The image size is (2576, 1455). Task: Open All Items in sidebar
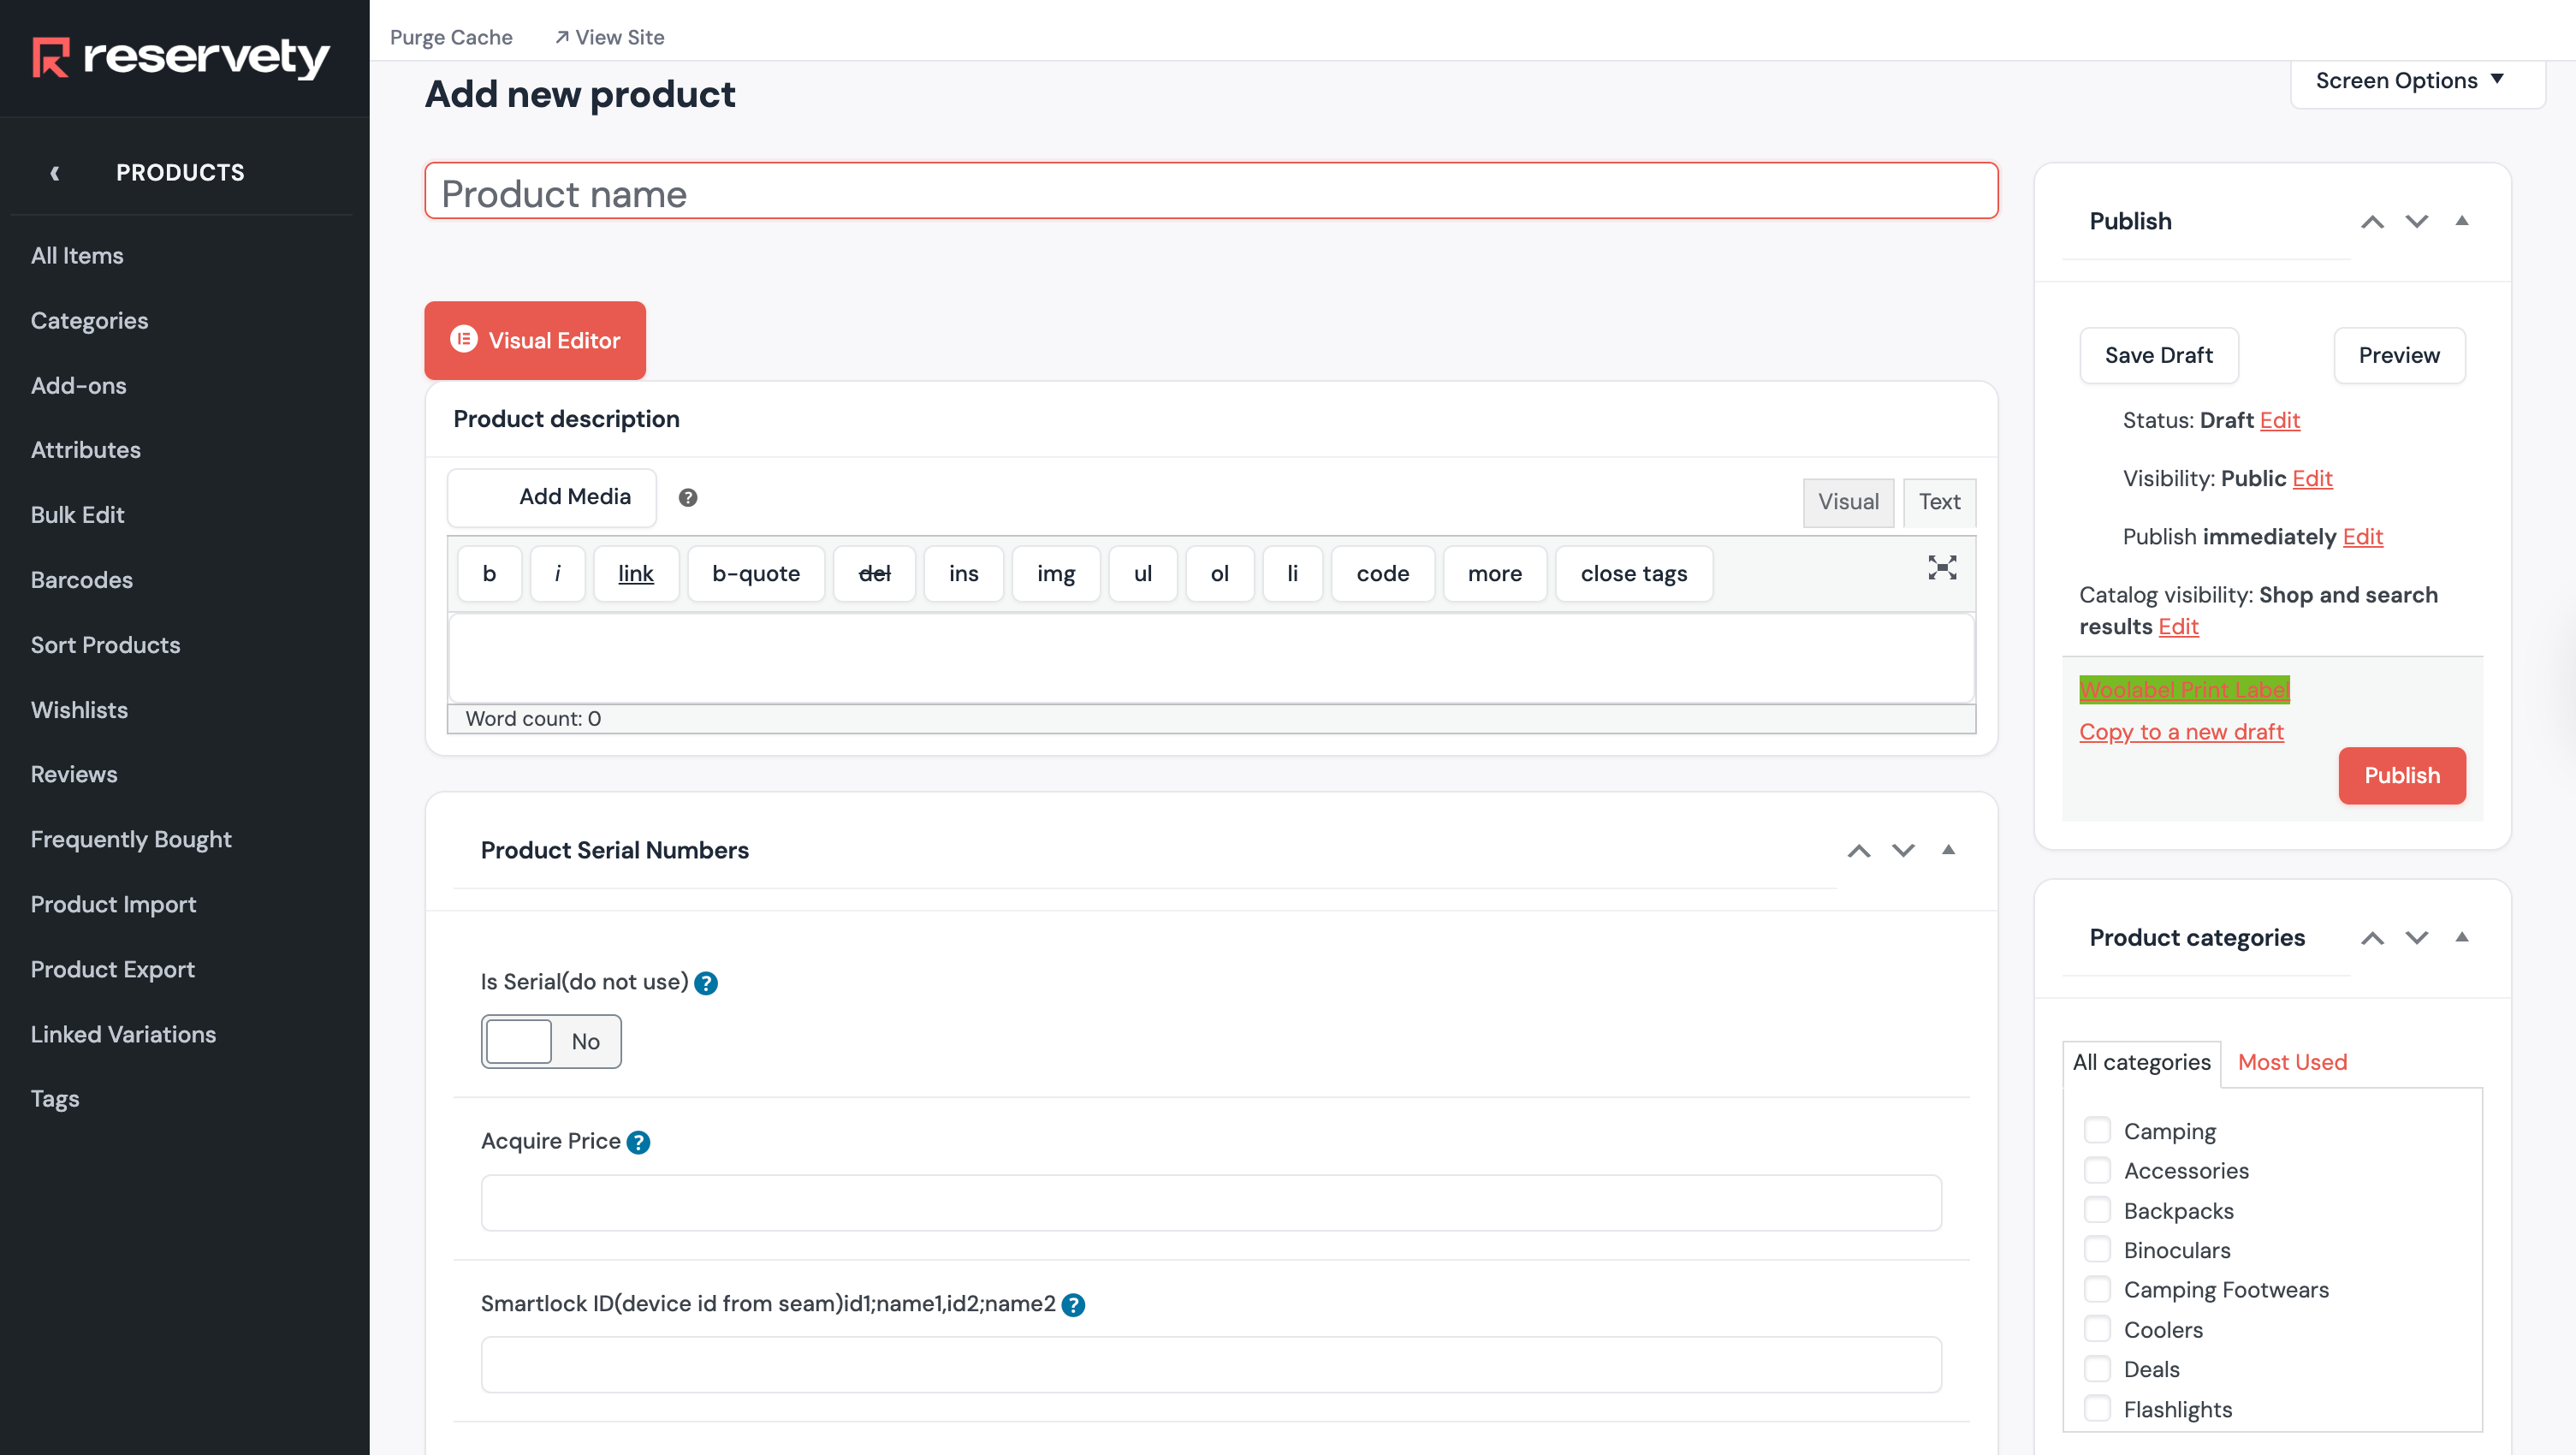point(77,256)
